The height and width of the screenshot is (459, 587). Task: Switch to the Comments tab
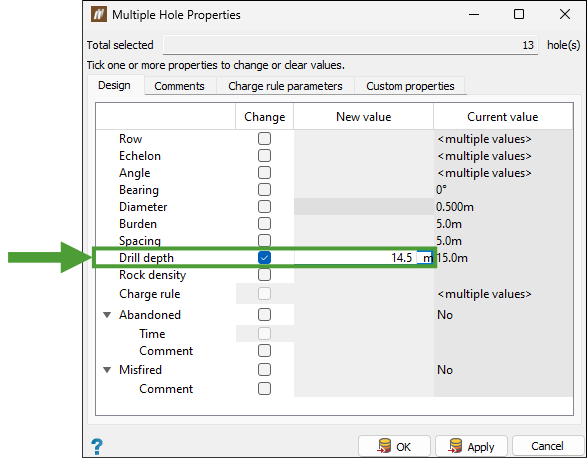179,86
